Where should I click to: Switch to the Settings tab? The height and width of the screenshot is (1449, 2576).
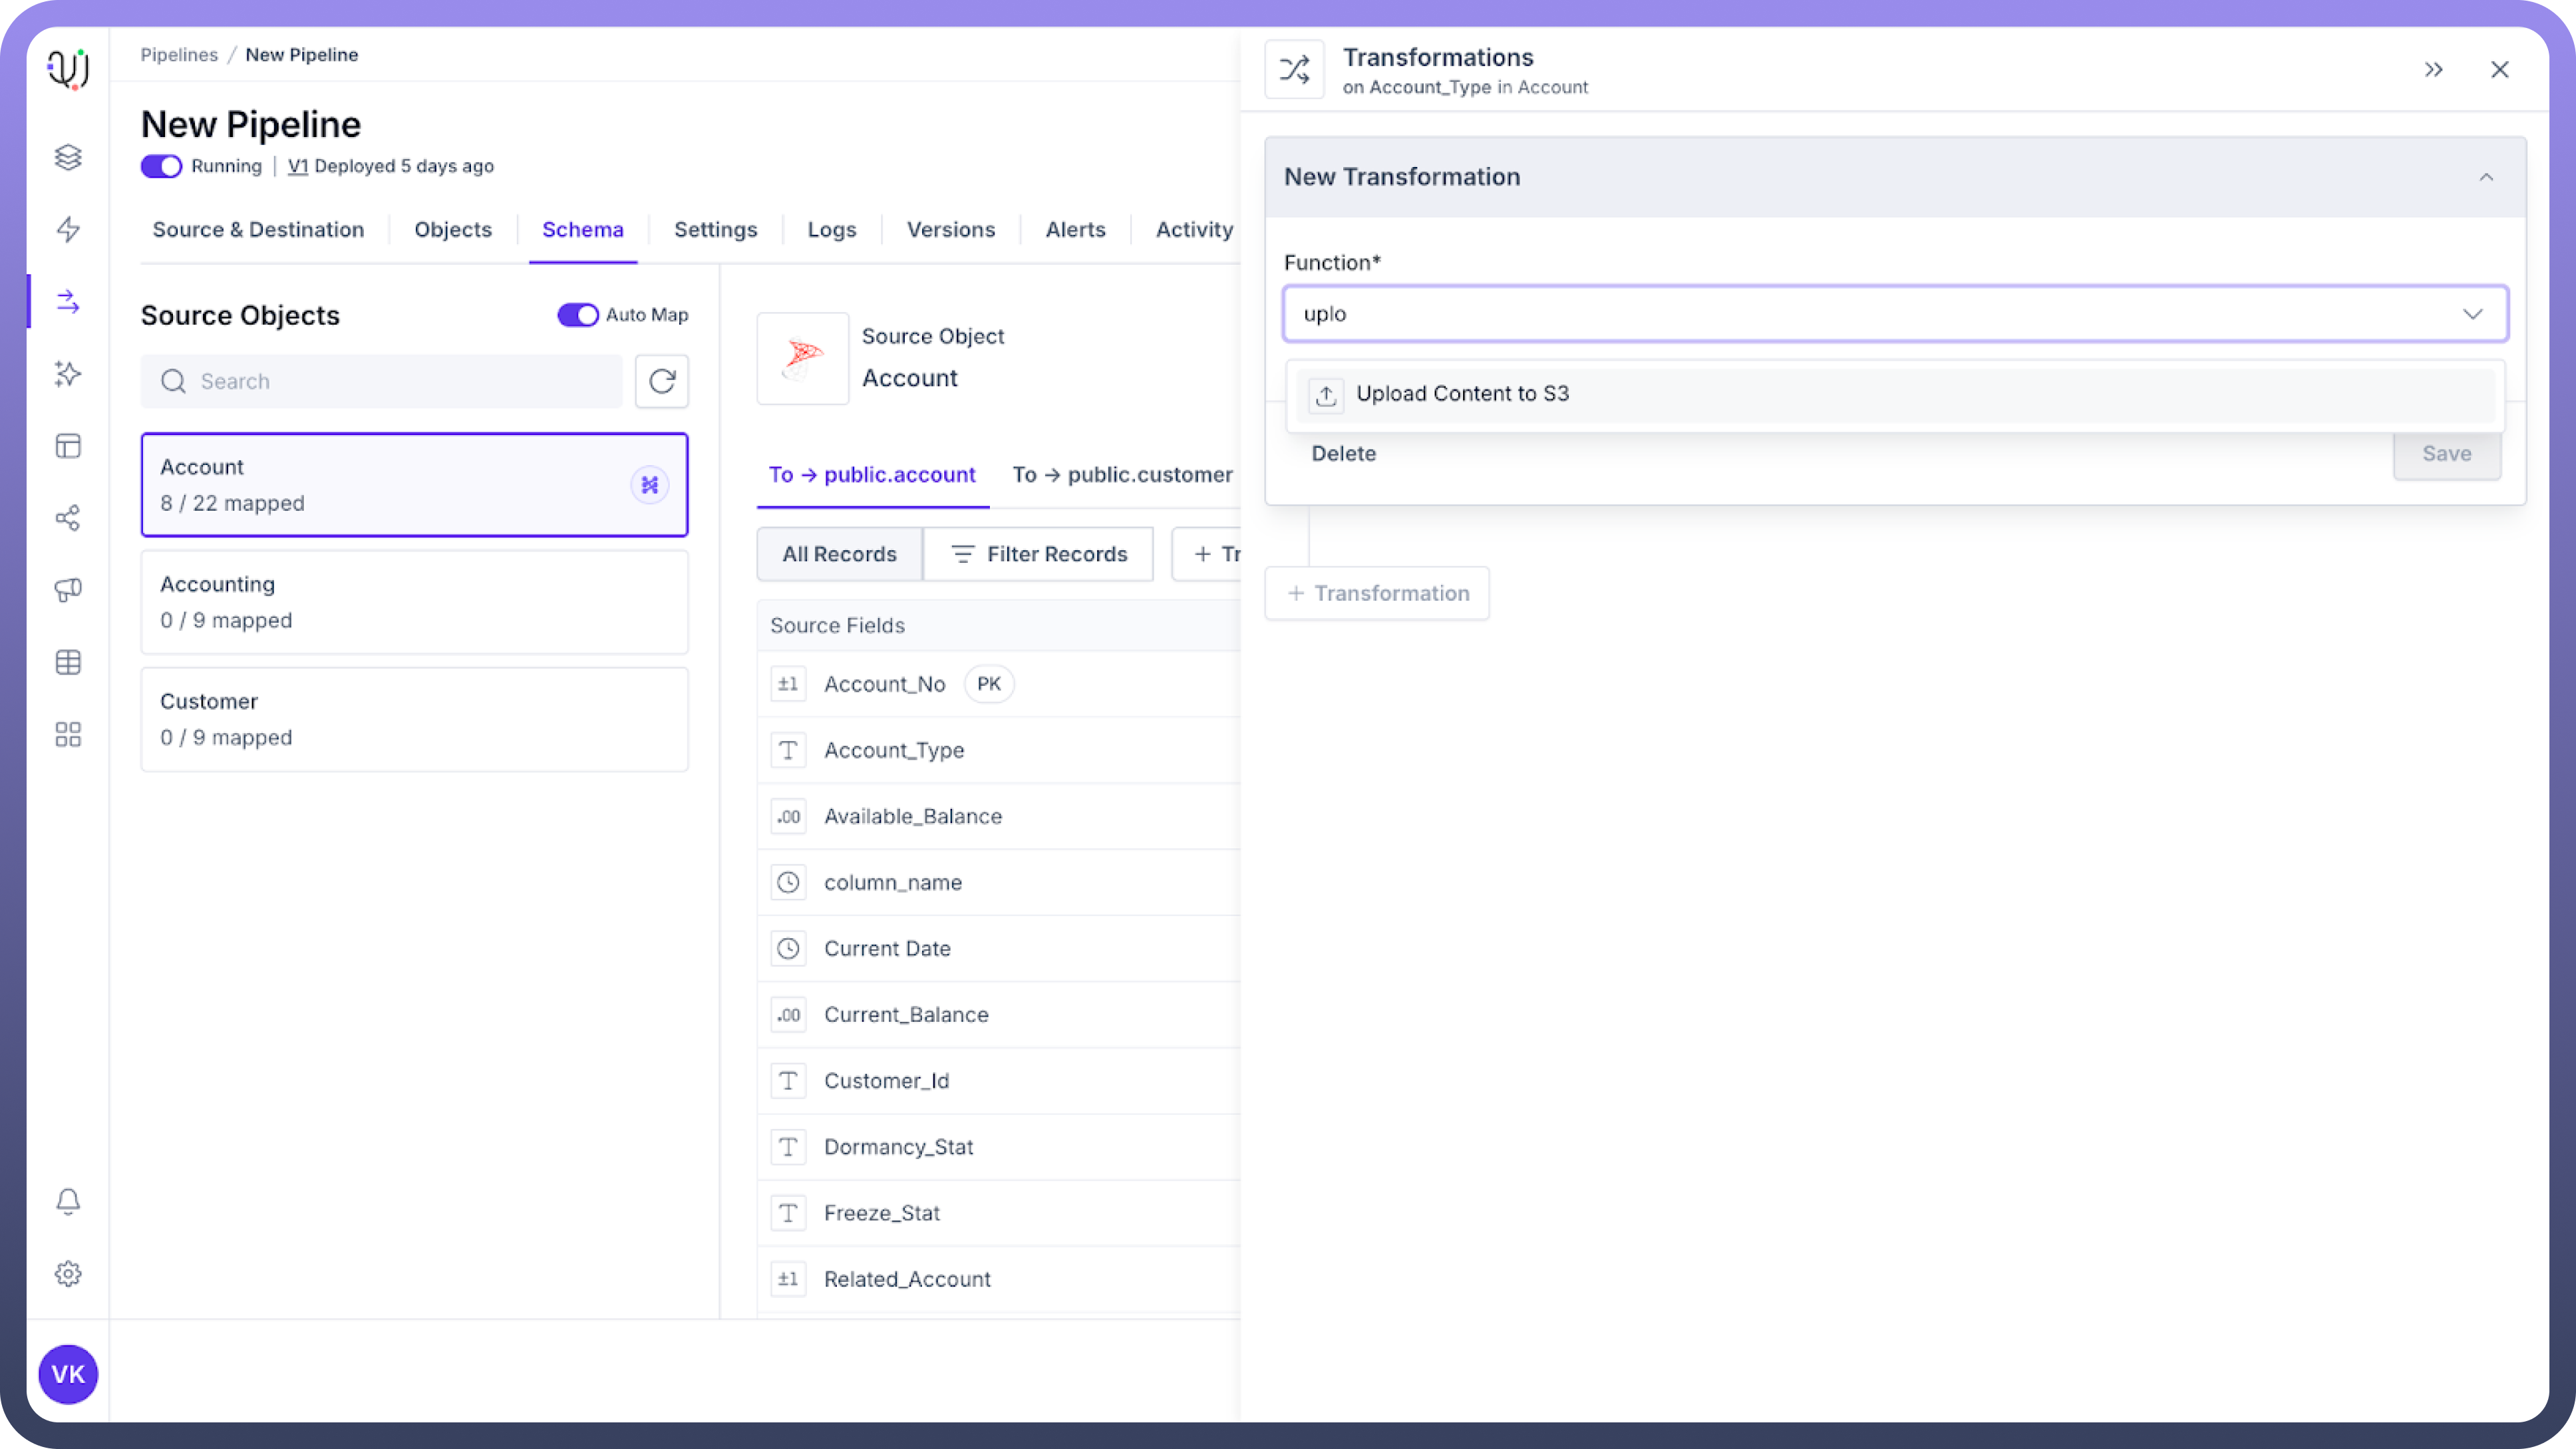pos(715,230)
